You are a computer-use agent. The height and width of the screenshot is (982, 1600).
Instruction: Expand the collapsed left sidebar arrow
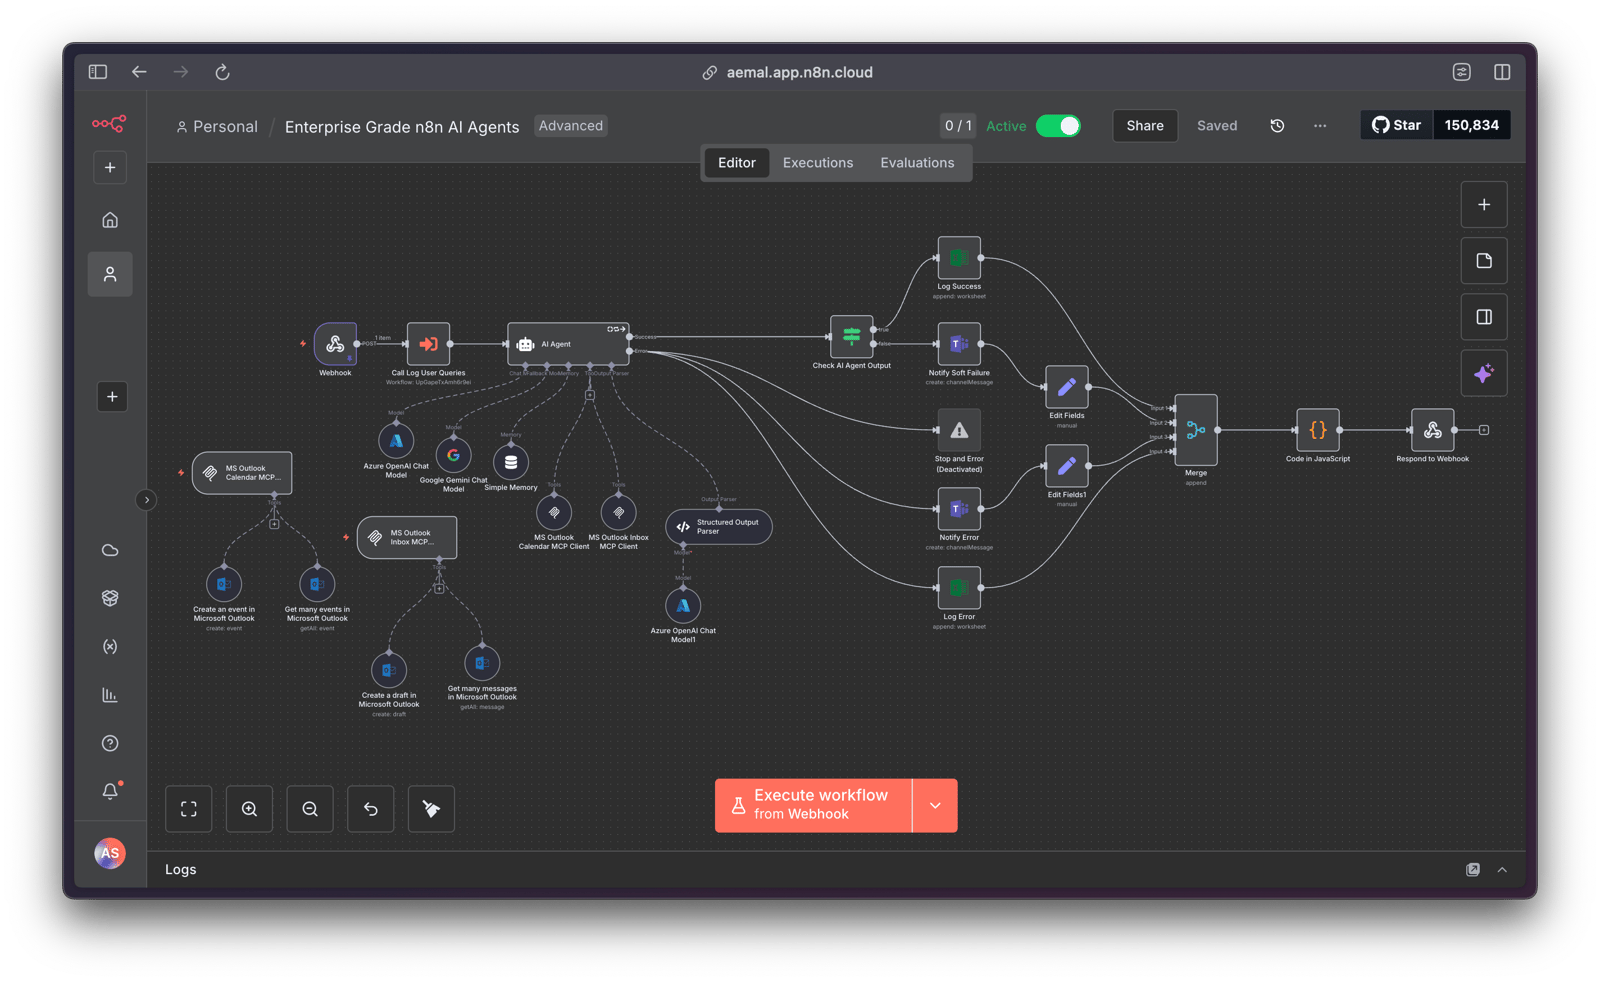146,500
